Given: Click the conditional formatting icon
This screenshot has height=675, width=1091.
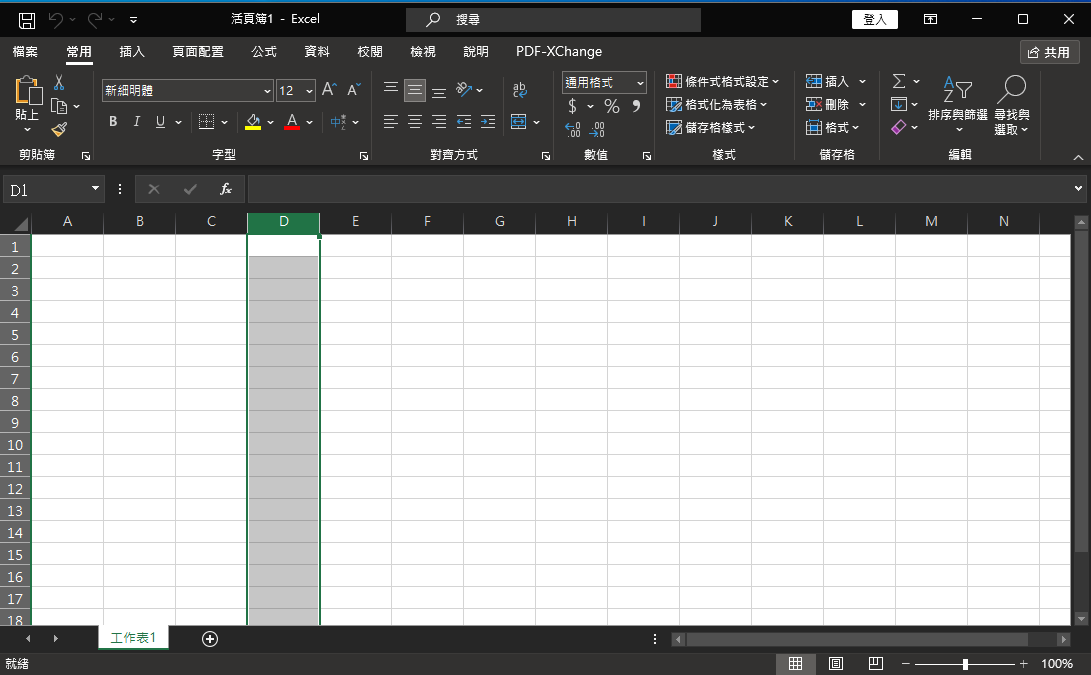Looking at the screenshot, I should pos(675,81).
